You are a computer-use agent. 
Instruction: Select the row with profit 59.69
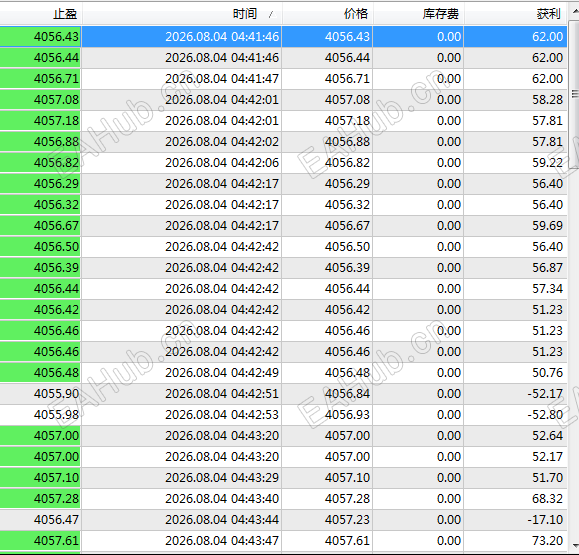(x=284, y=226)
